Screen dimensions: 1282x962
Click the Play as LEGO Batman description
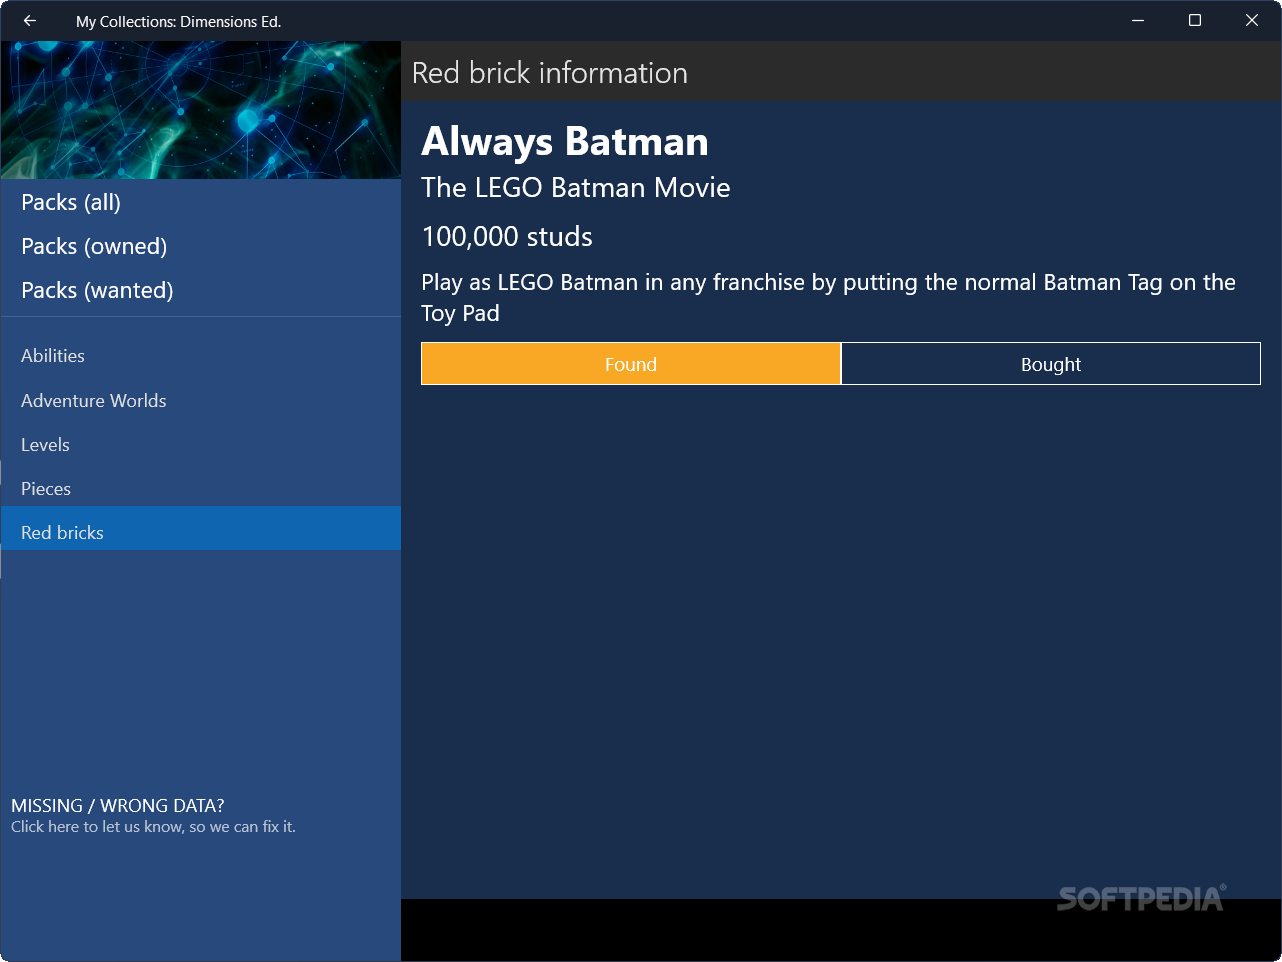click(829, 297)
